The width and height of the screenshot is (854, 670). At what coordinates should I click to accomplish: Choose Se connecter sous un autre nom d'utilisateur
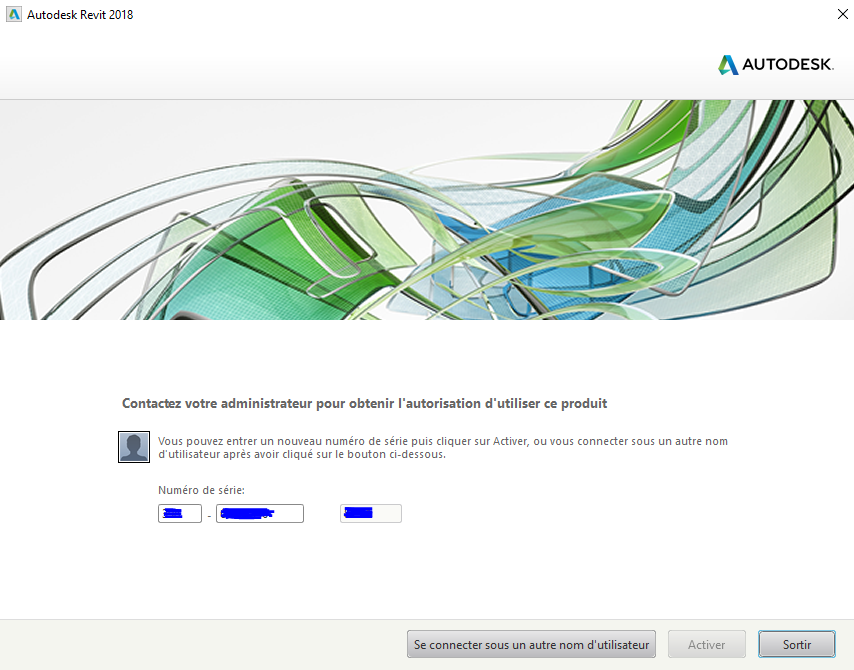pyautogui.click(x=531, y=645)
